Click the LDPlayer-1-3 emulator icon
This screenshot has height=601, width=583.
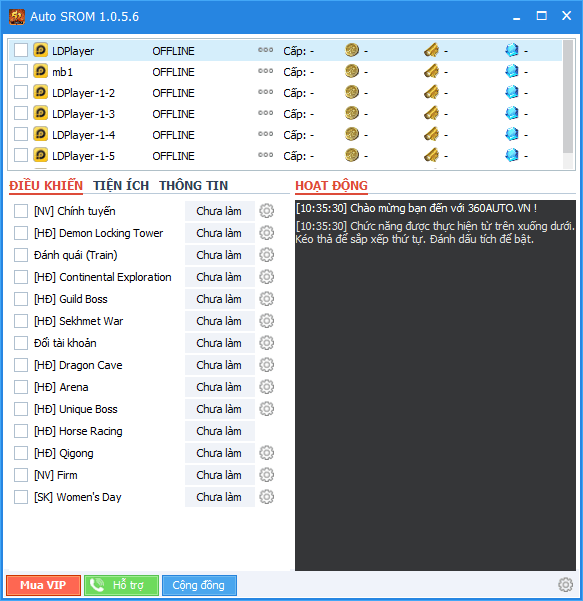[41, 113]
